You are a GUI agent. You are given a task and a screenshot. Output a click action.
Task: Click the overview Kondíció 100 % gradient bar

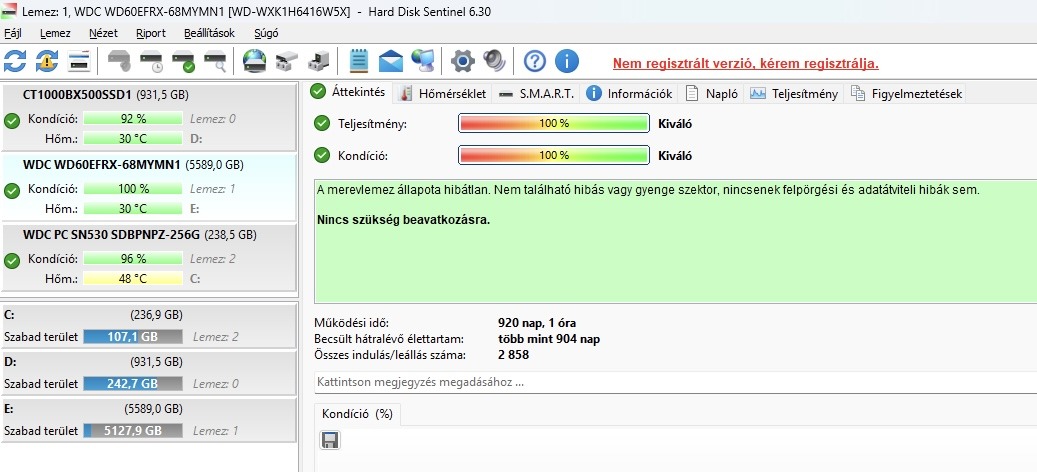click(x=554, y=155)
